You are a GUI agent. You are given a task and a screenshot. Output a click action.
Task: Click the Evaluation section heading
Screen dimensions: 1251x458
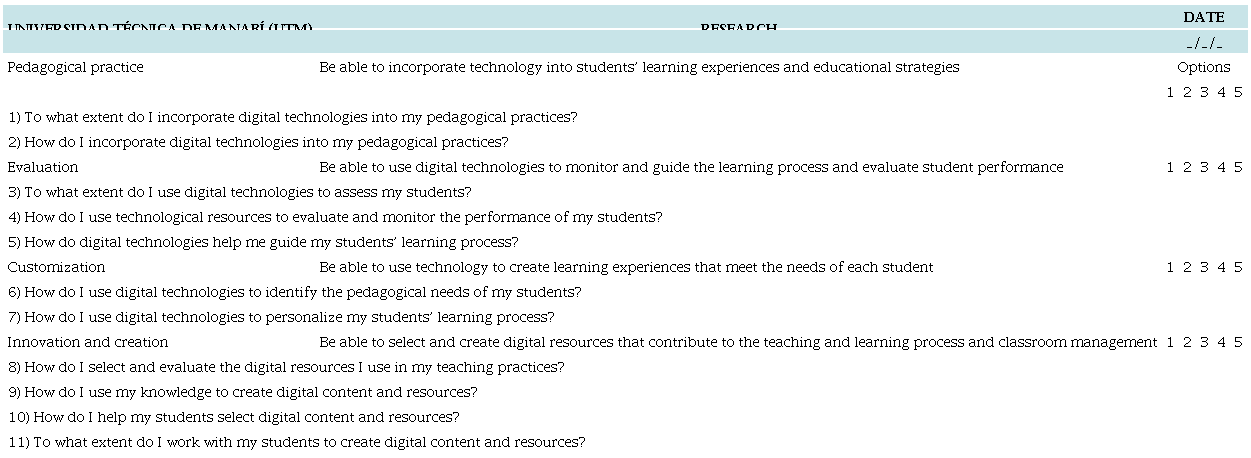[x=43, y=168]
